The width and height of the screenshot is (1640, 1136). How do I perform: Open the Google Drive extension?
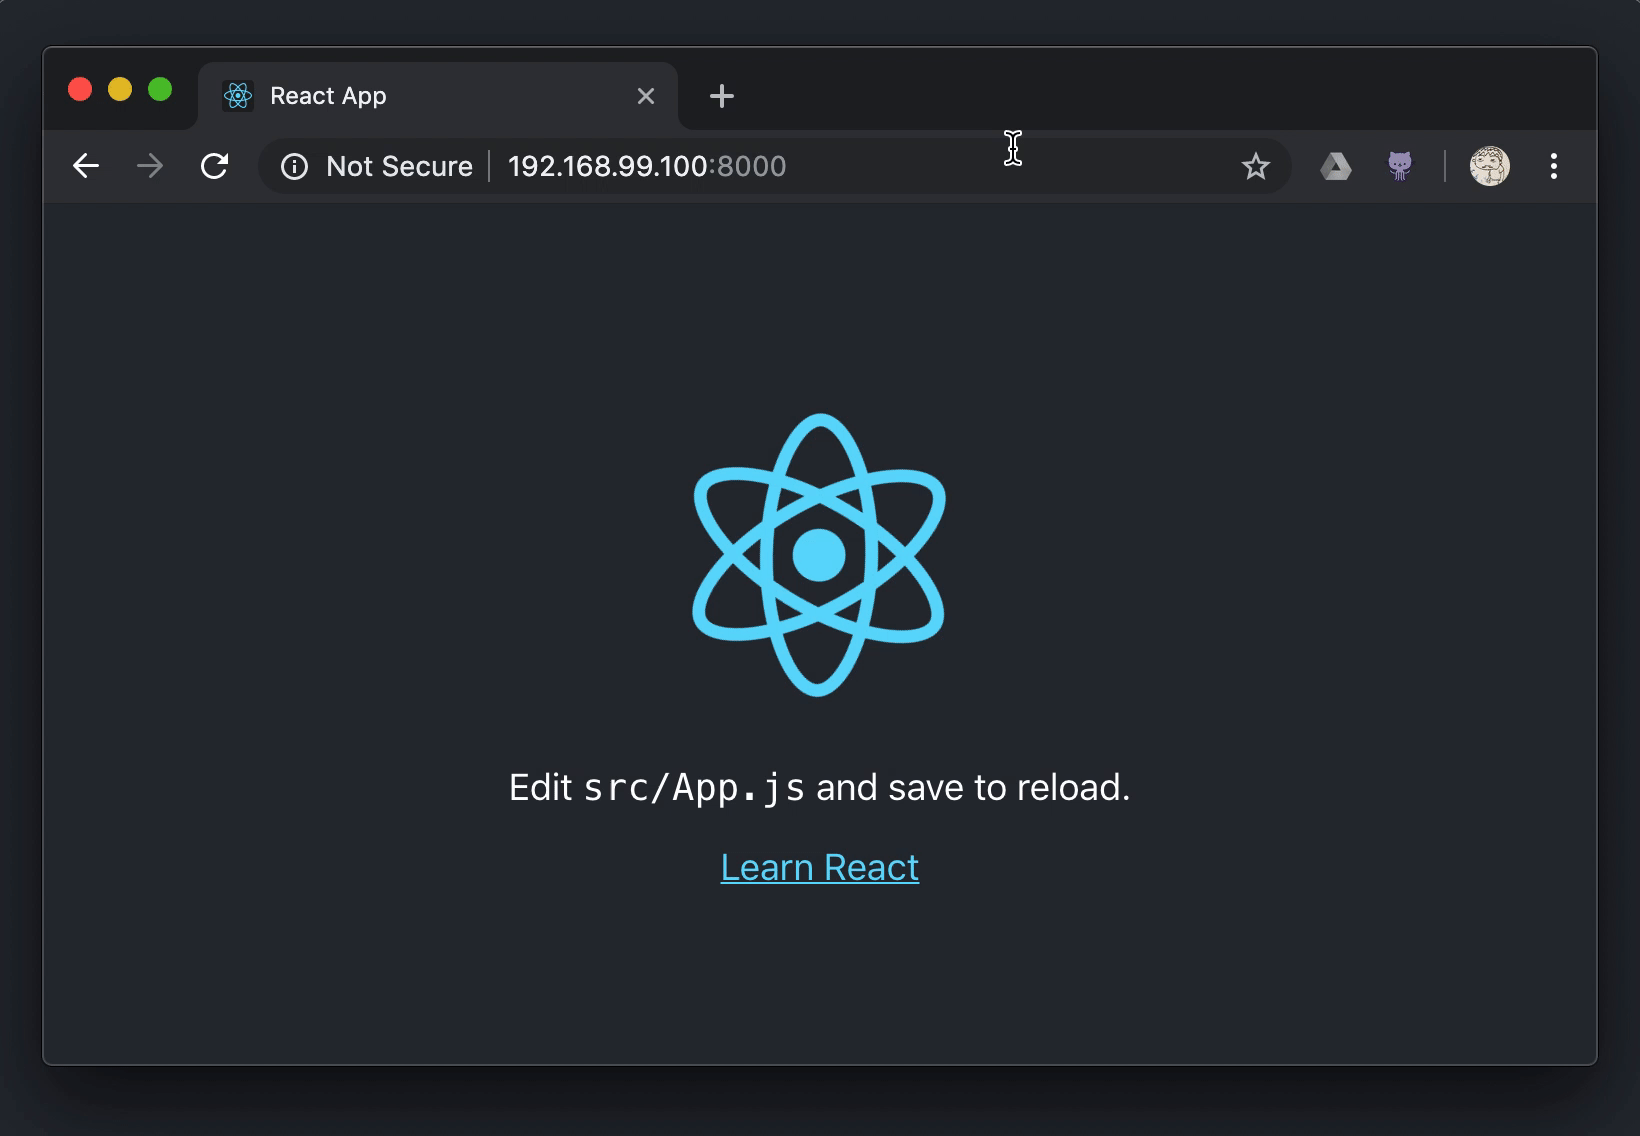tap(1336, 166)
